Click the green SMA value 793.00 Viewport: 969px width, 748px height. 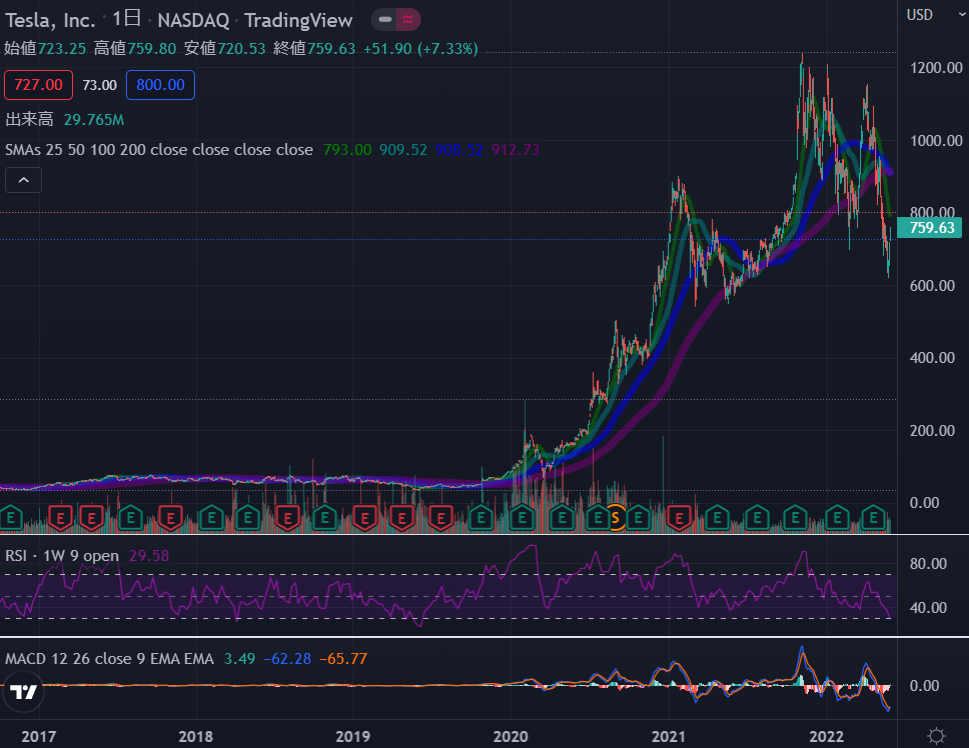point(347,150)
